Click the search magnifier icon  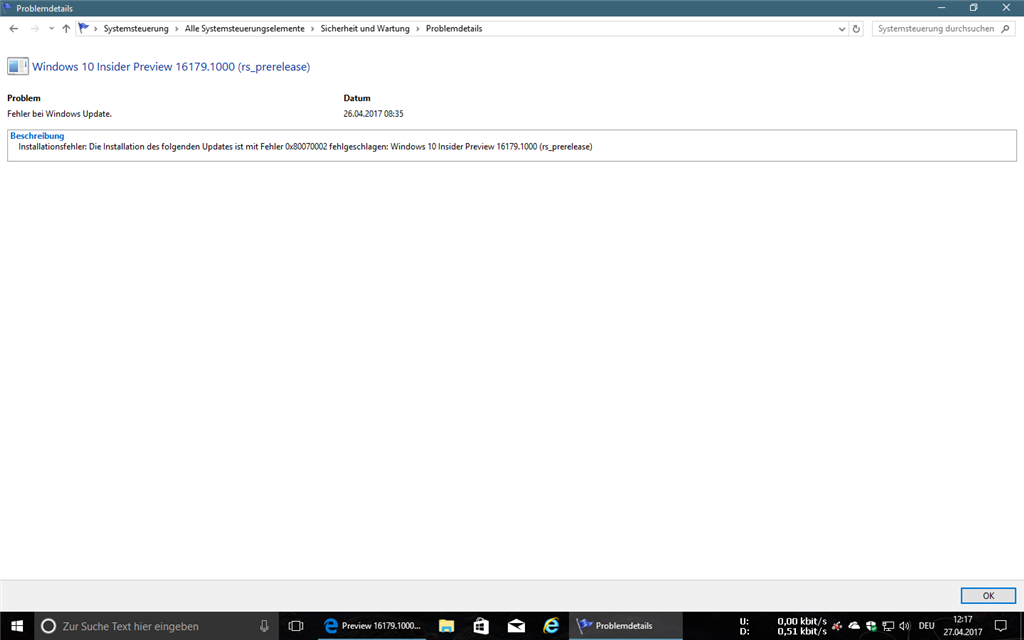pyautogui.click(x=1006, y=29)
